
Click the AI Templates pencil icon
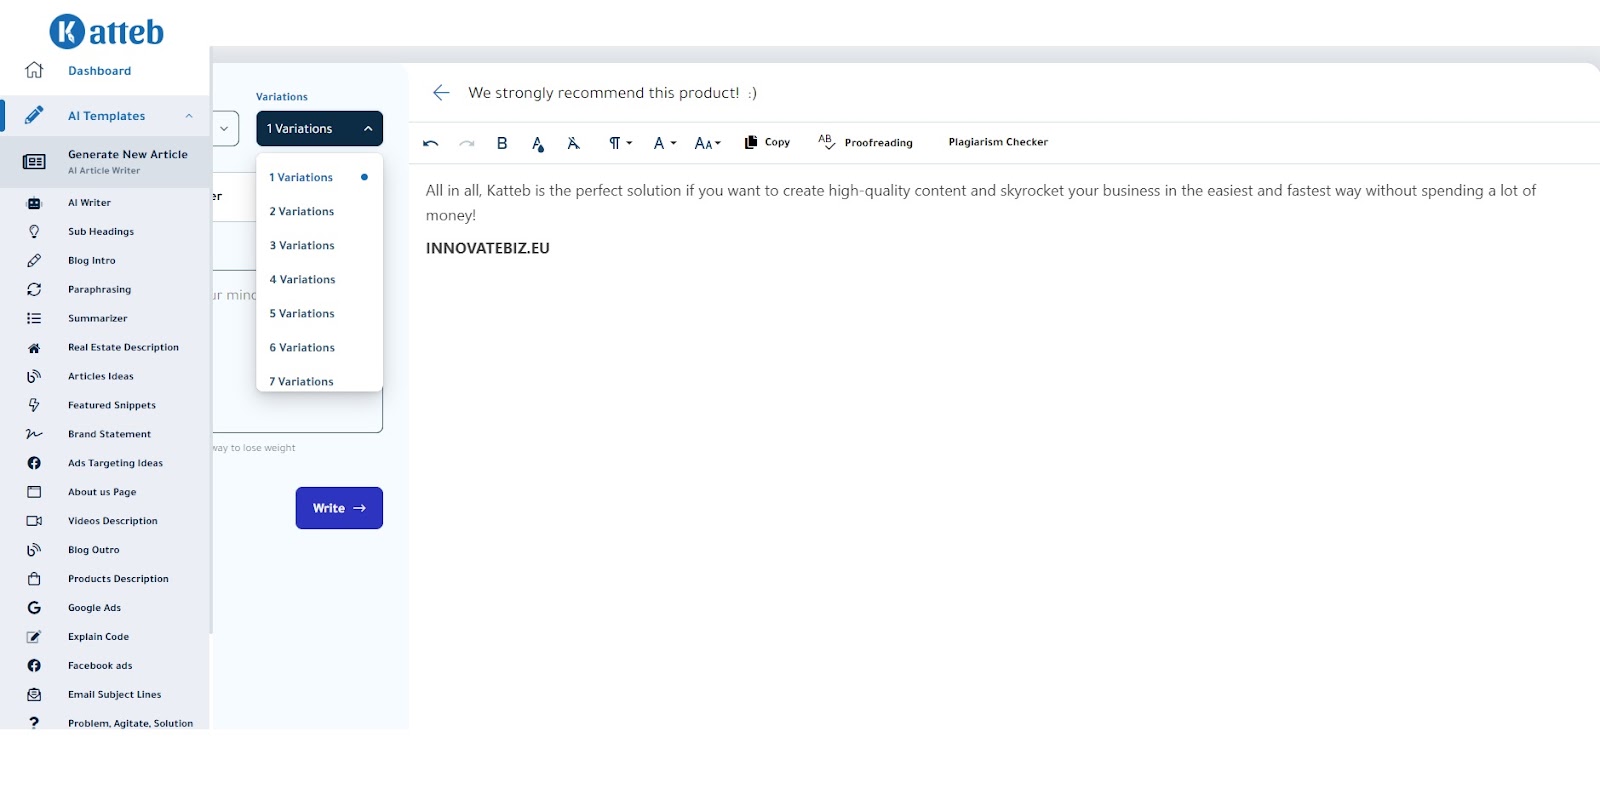click(34, 115)
